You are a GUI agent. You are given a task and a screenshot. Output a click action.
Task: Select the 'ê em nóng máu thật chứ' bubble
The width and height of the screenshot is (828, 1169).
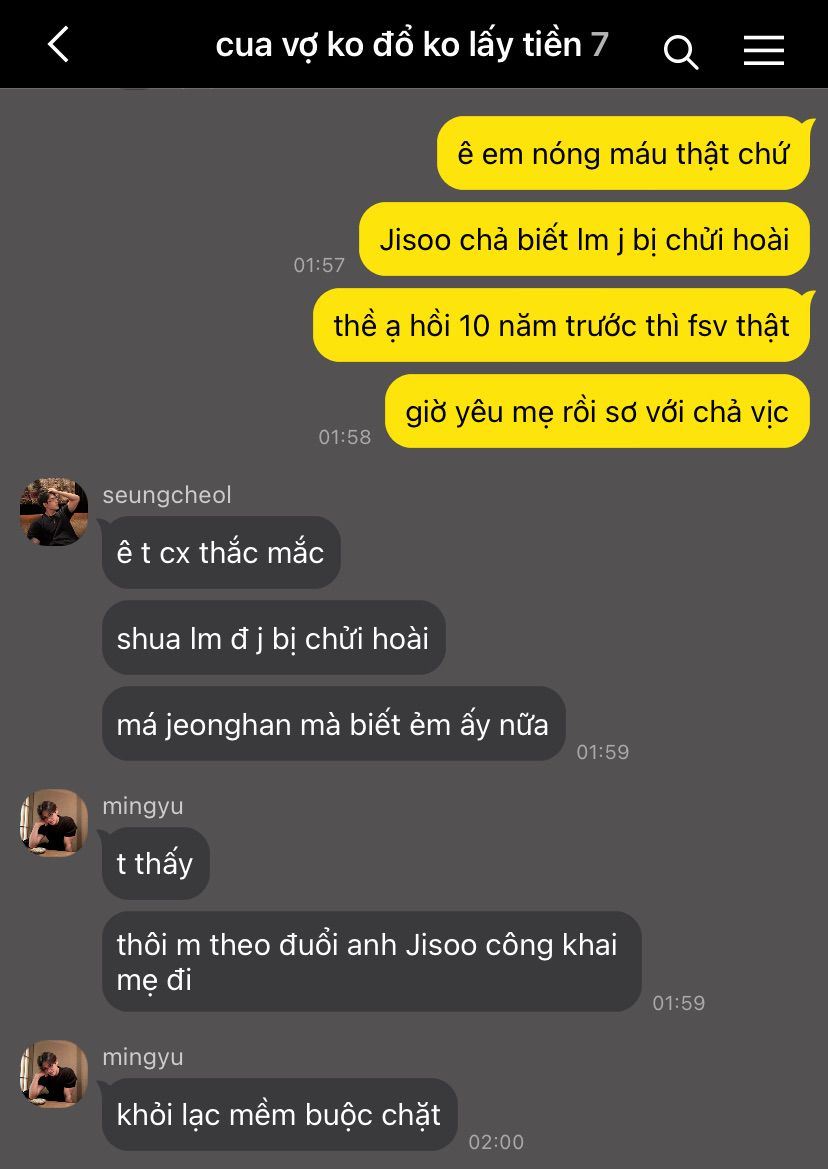pos(624,154)
